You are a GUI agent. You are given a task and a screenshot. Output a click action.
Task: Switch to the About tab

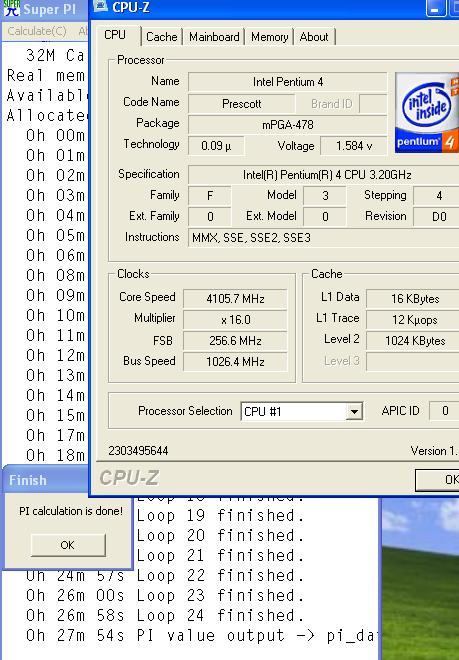[x=314, y=37]
